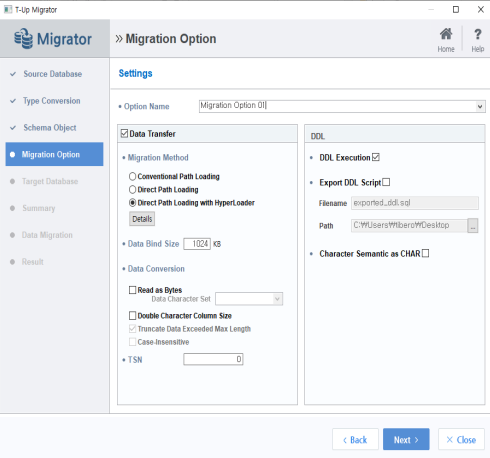Uncheck the DDL Execution checkbox
490x458 pixels.
(376, 157)
